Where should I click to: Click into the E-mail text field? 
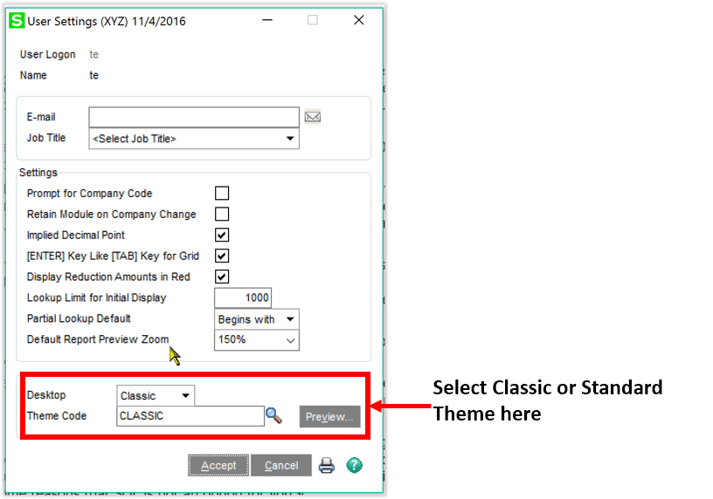click(194, 117)
